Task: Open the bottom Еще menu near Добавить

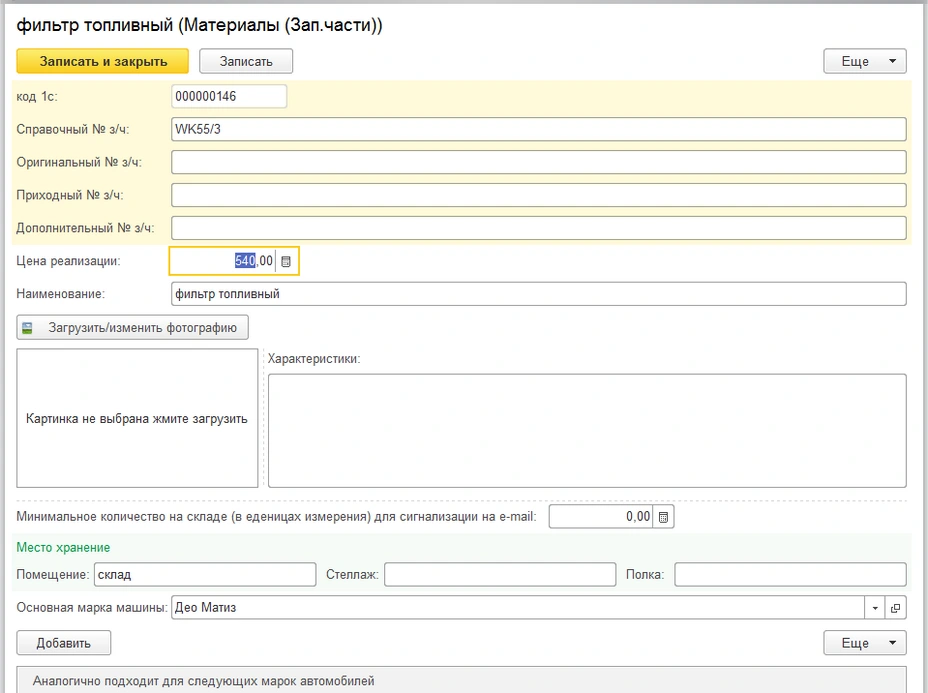Action: [864, 643]
